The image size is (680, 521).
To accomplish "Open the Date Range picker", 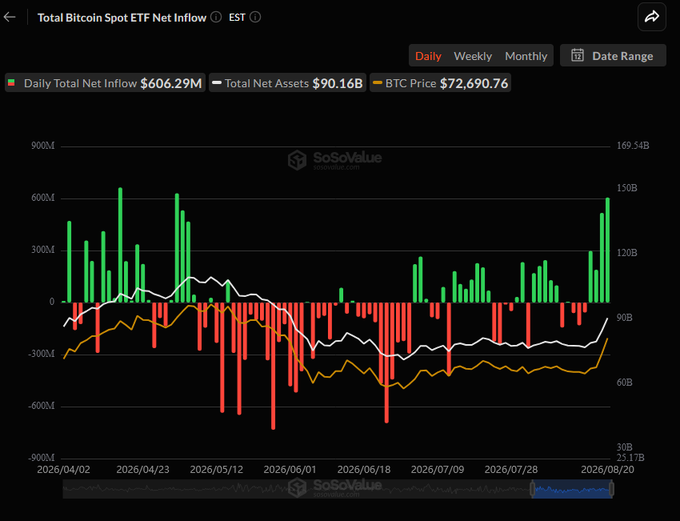I will point(613,55).
